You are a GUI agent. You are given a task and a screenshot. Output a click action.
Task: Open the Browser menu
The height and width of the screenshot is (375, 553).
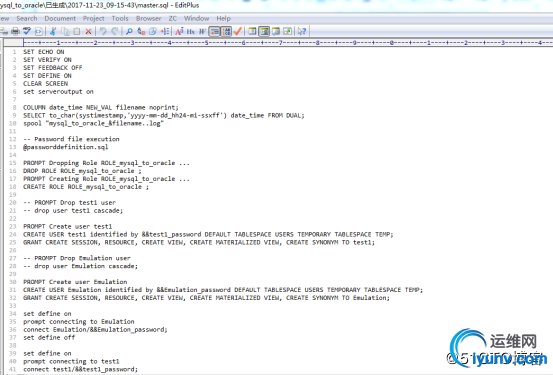tap(148, 18)
